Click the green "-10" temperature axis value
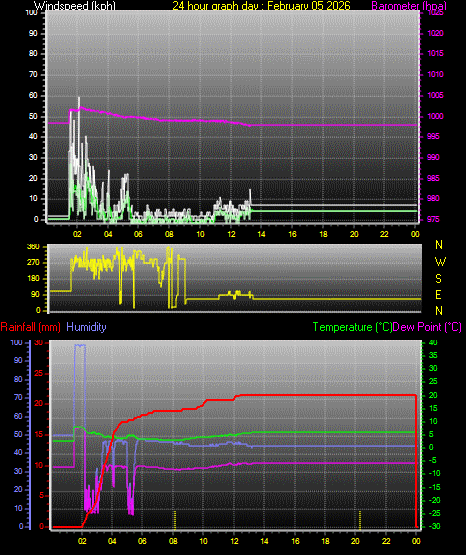Viewport: 466px width, 555px height. pyautogui.click(x=435, y=474)
